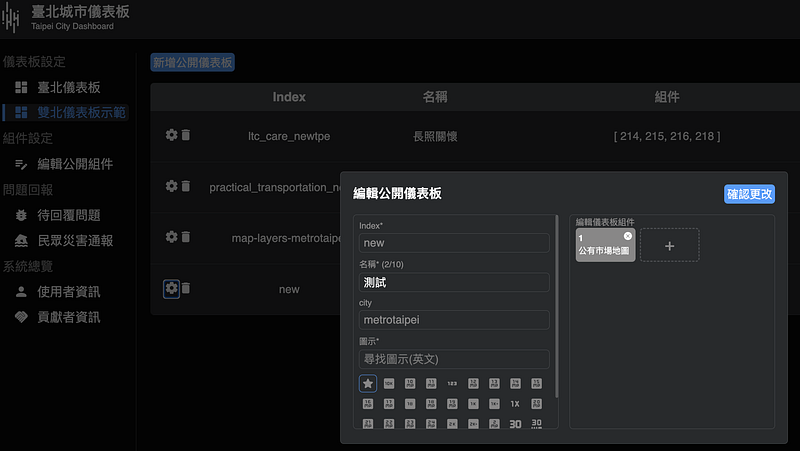Open gear settings for map-layers-metrotaipei row
The height and width of the screenshot is (451, 800).
(171, 237)
